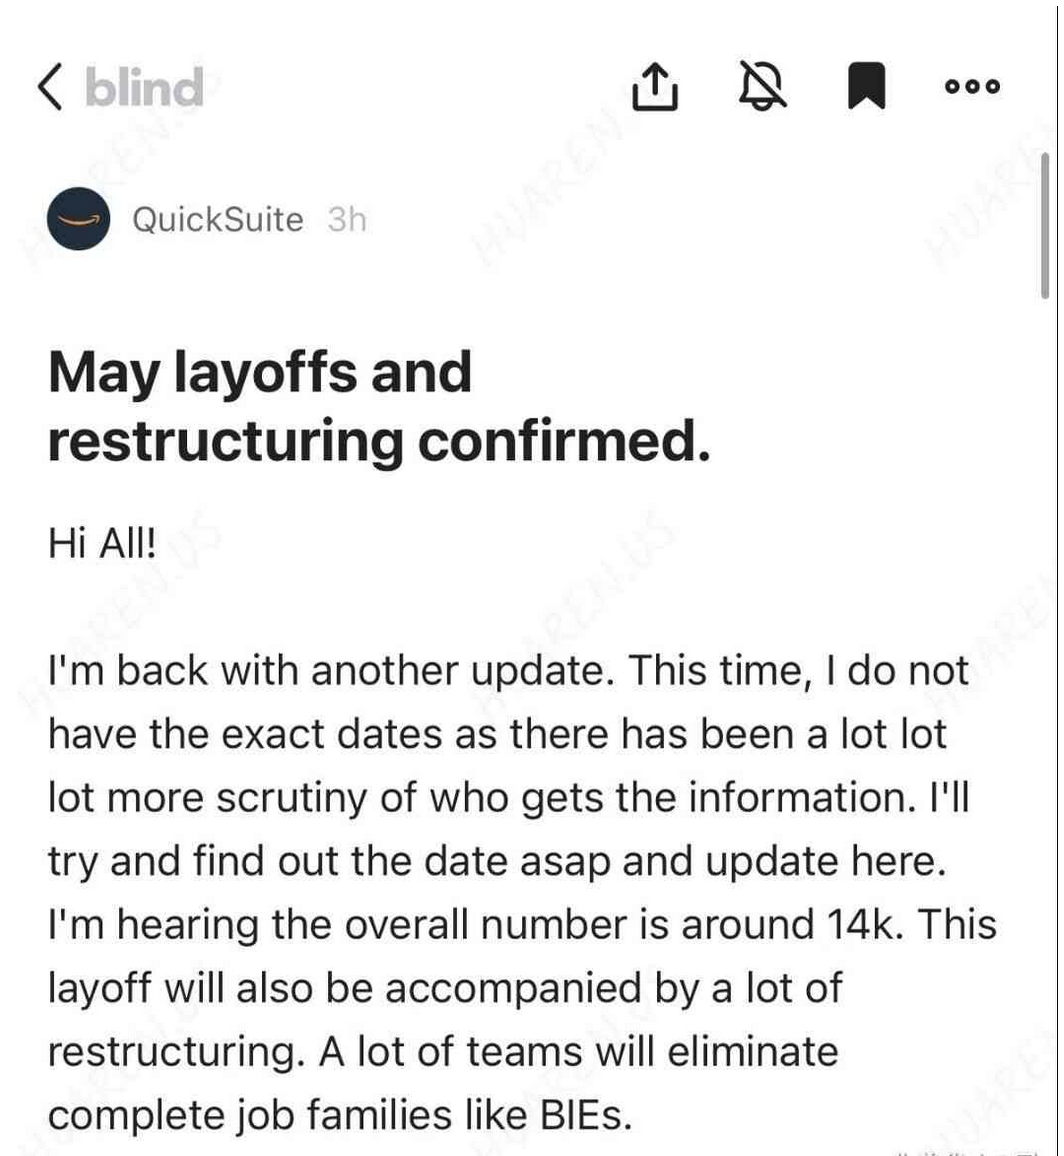The height and width of the screenshot is (1156, 1064).
Task: Tap the back chevron arrow
Action: pos(52,87)
